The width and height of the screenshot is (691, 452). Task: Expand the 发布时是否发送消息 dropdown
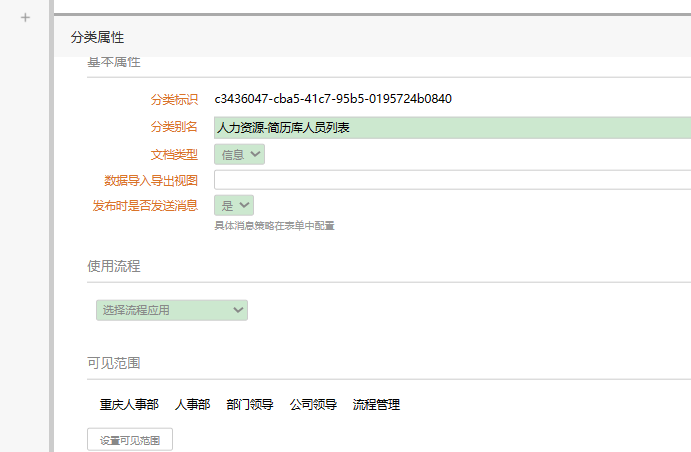234,205
